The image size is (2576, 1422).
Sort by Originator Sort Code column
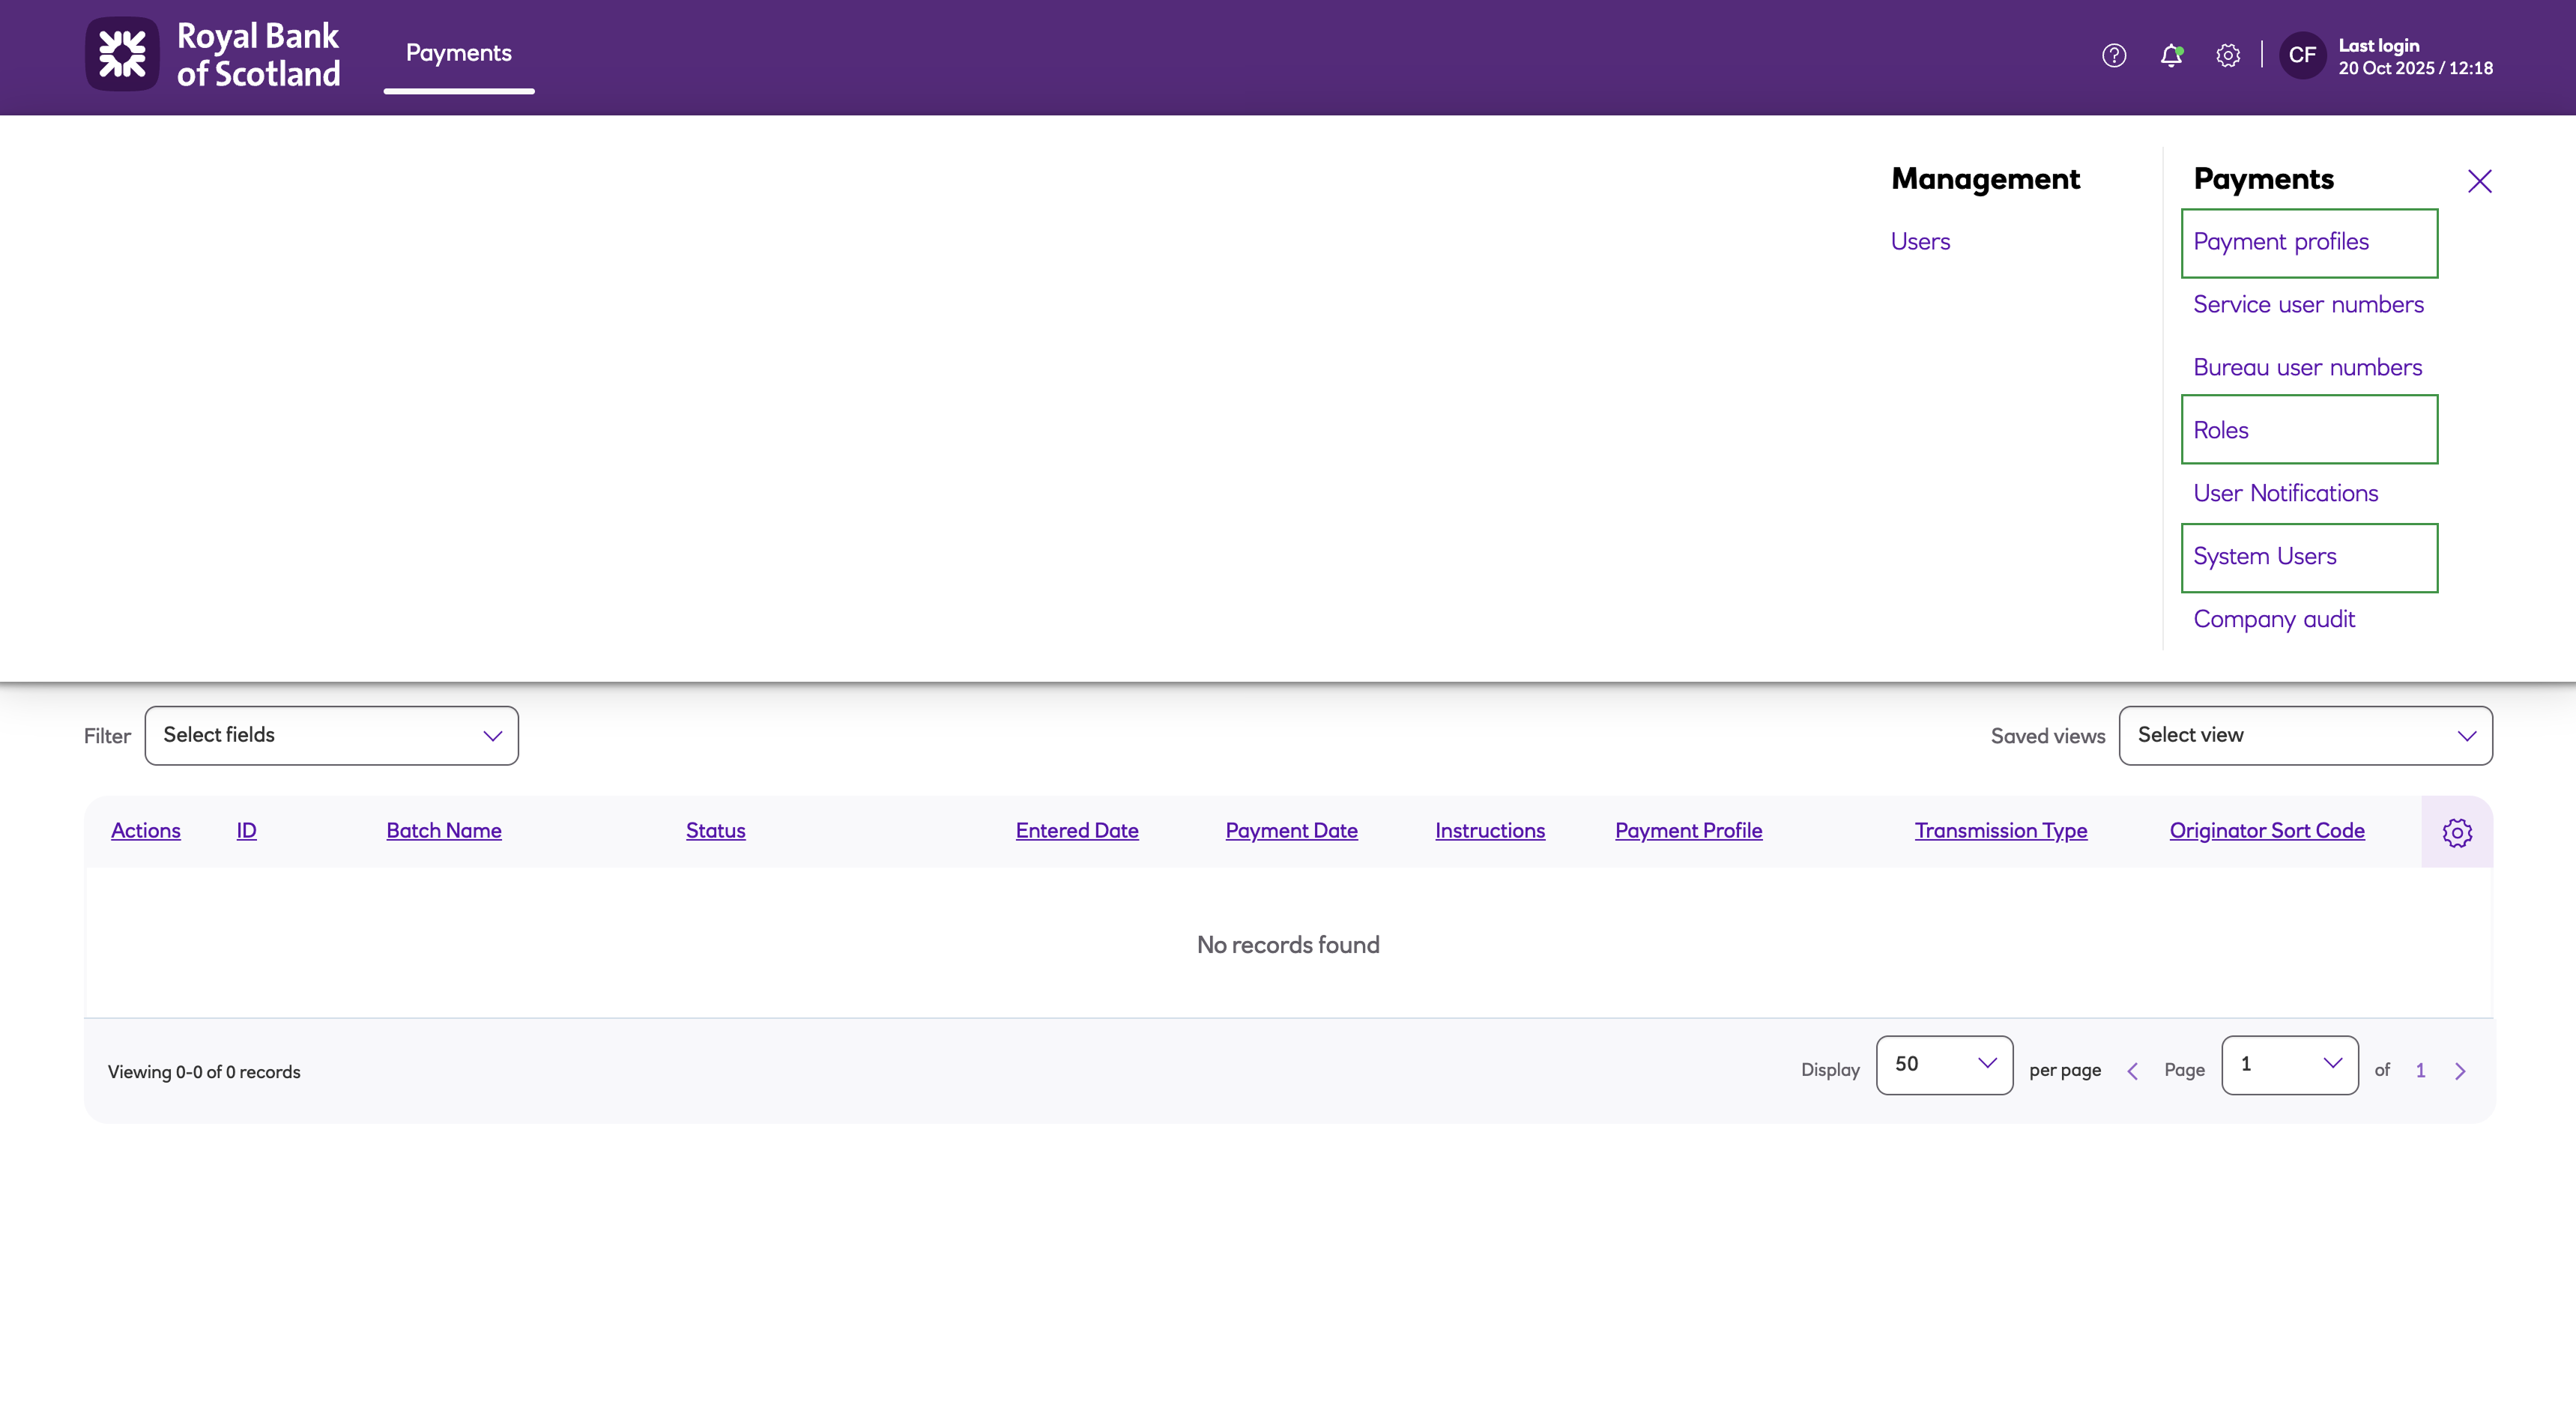[x=2266, y=830]
